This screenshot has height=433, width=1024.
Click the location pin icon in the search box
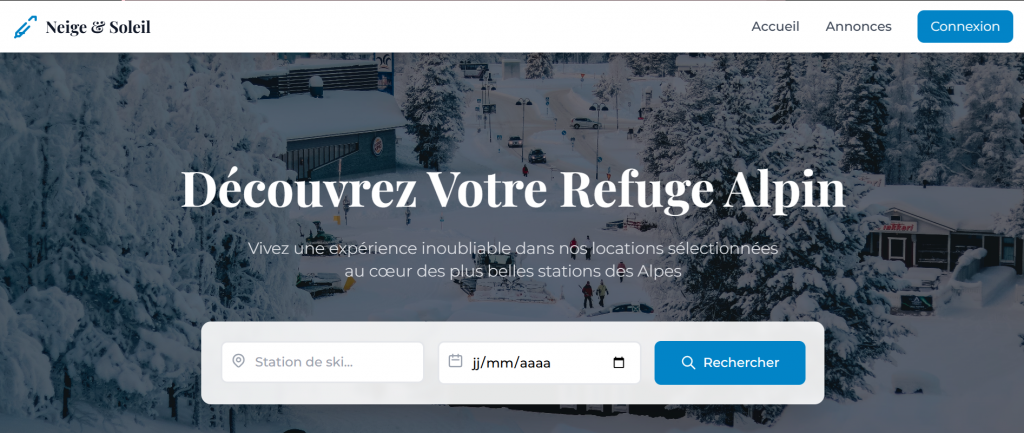[238, 361]
